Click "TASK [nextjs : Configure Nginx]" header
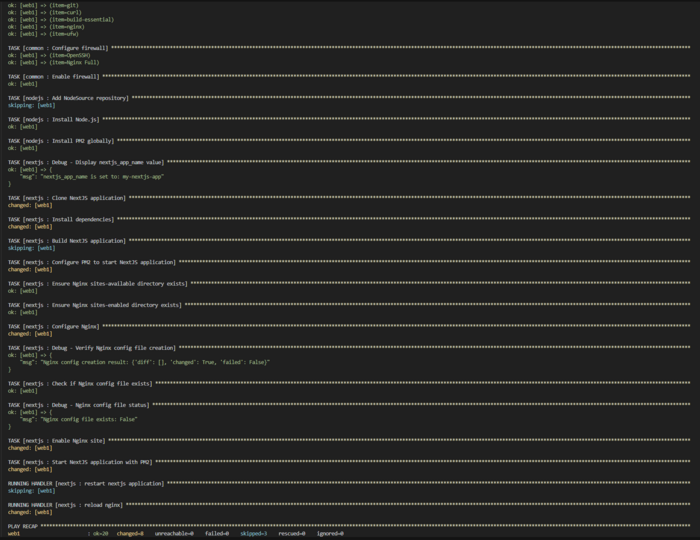Viewport: 700px width, 540px height. click(54, 327)
